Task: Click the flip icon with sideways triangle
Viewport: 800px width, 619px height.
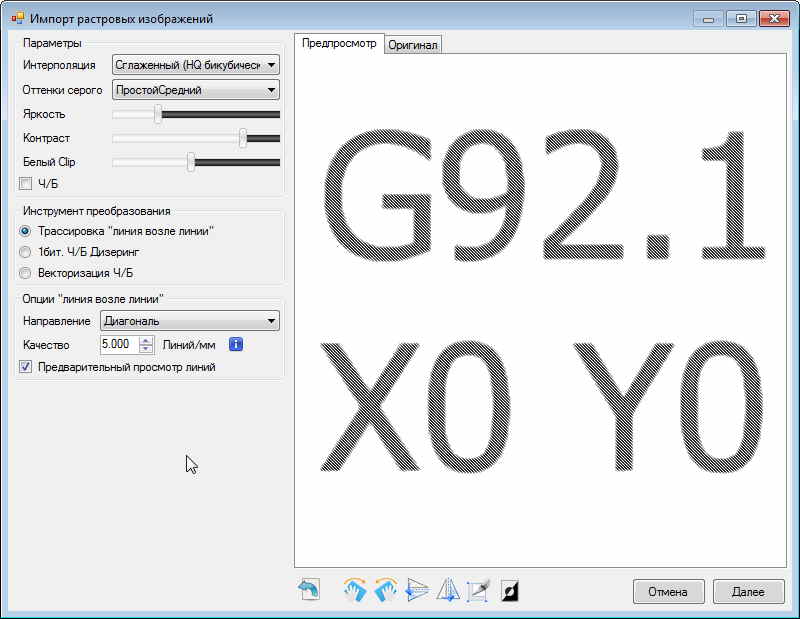Action: (417, 590)
